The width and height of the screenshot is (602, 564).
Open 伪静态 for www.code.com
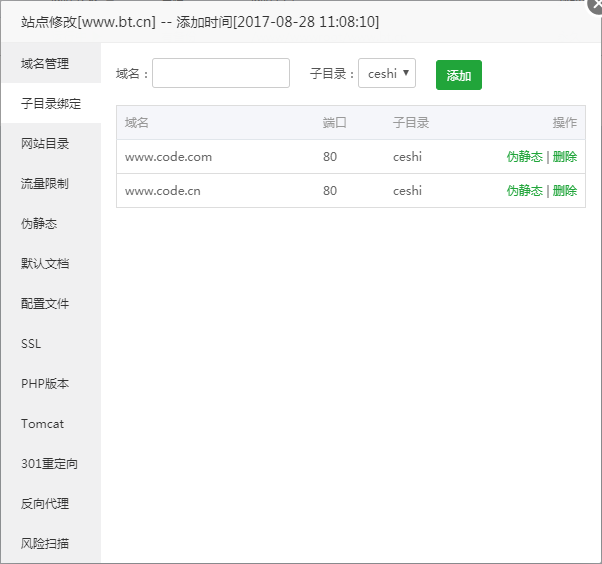524,157
